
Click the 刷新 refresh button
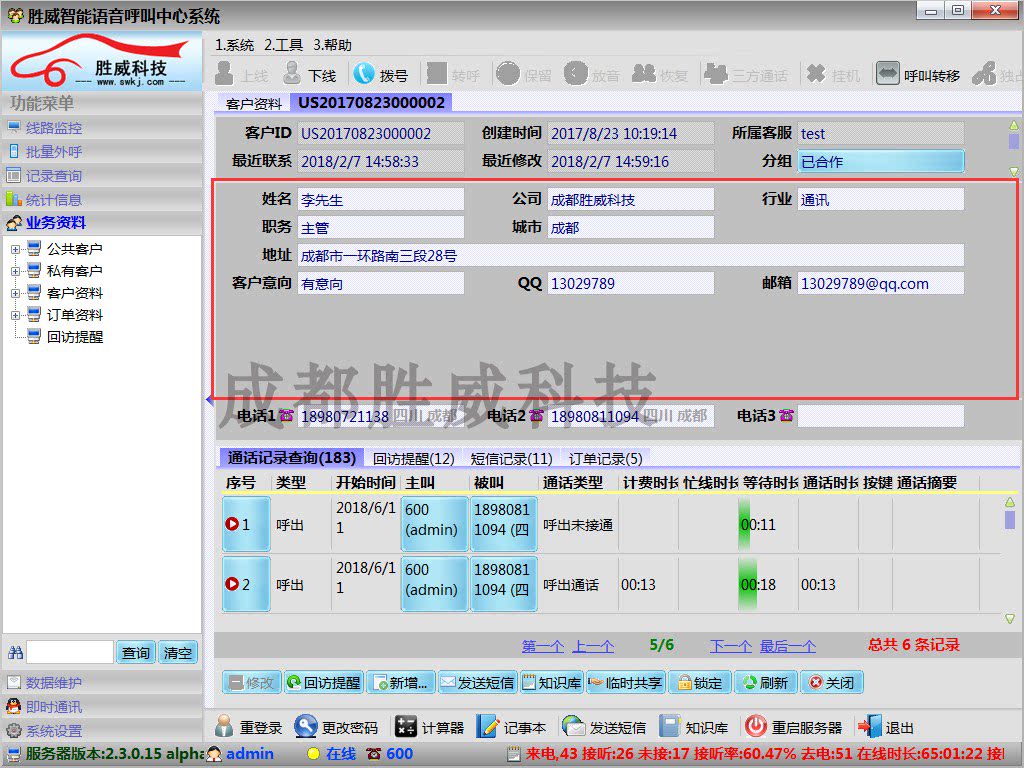[x=764, y=683]
